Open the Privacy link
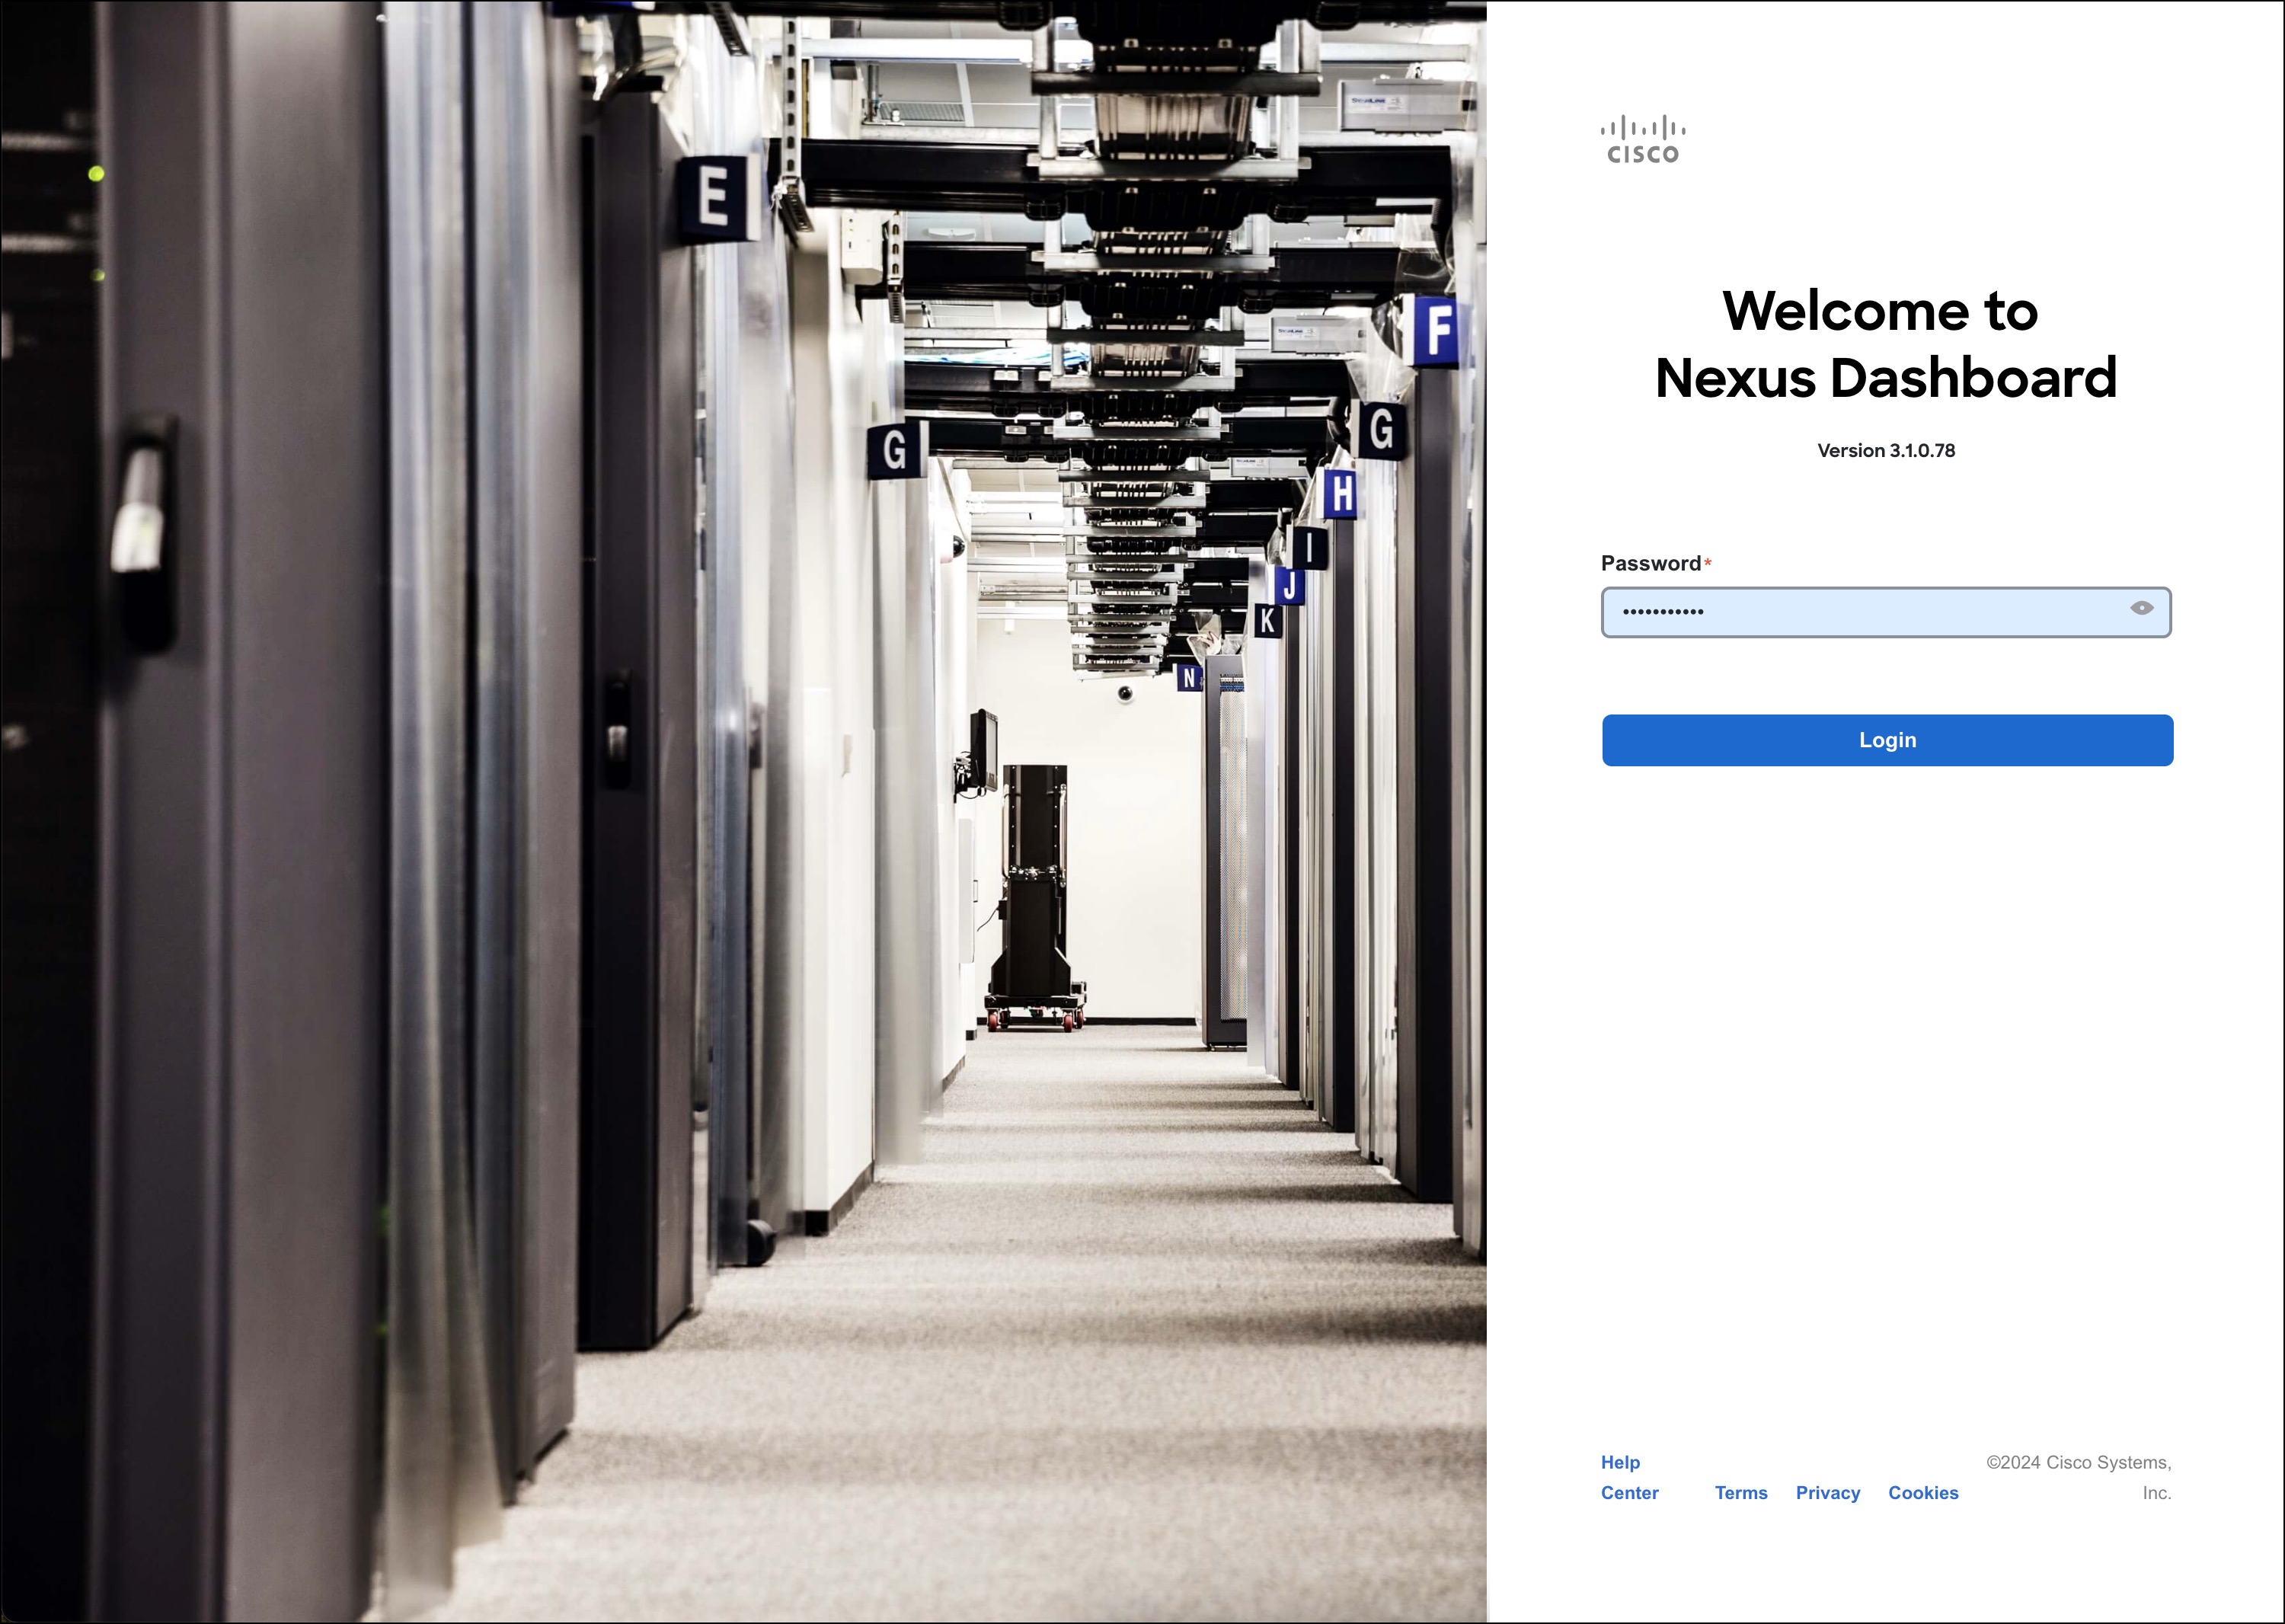 click(x=1828, y=1492)
